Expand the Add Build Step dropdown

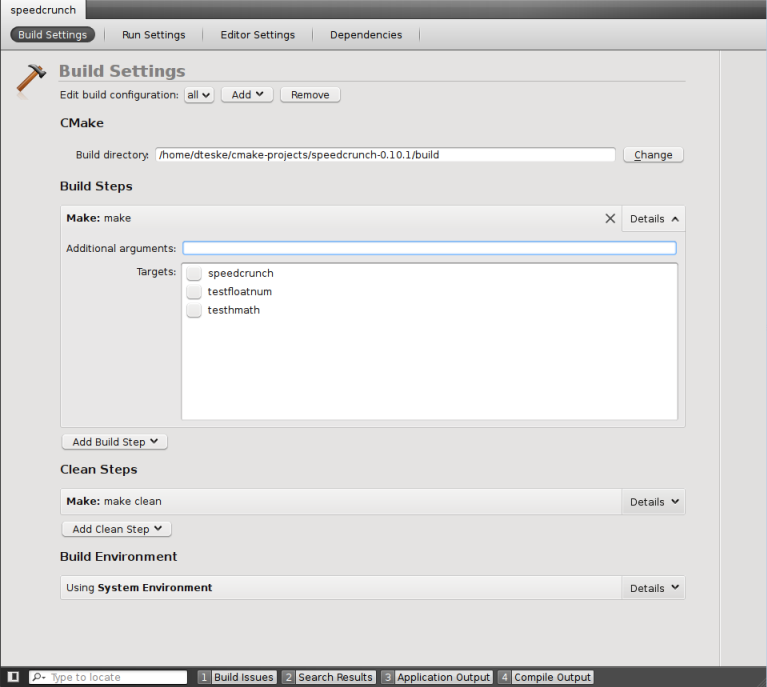(114, 442)
